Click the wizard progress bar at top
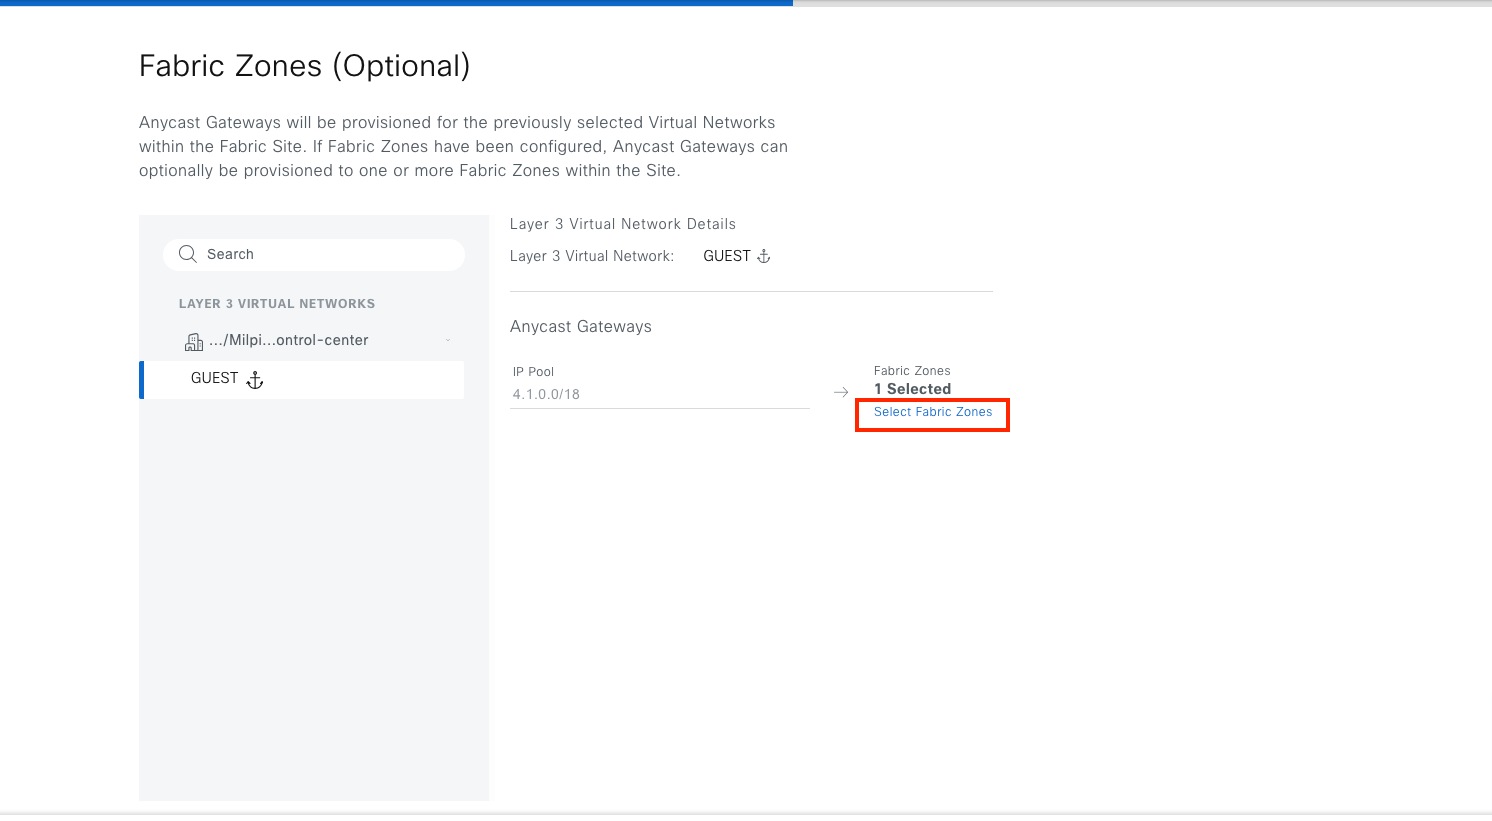Image resolution: width=1492 pixels, height=821 pixels. click(x=396, y=3)
